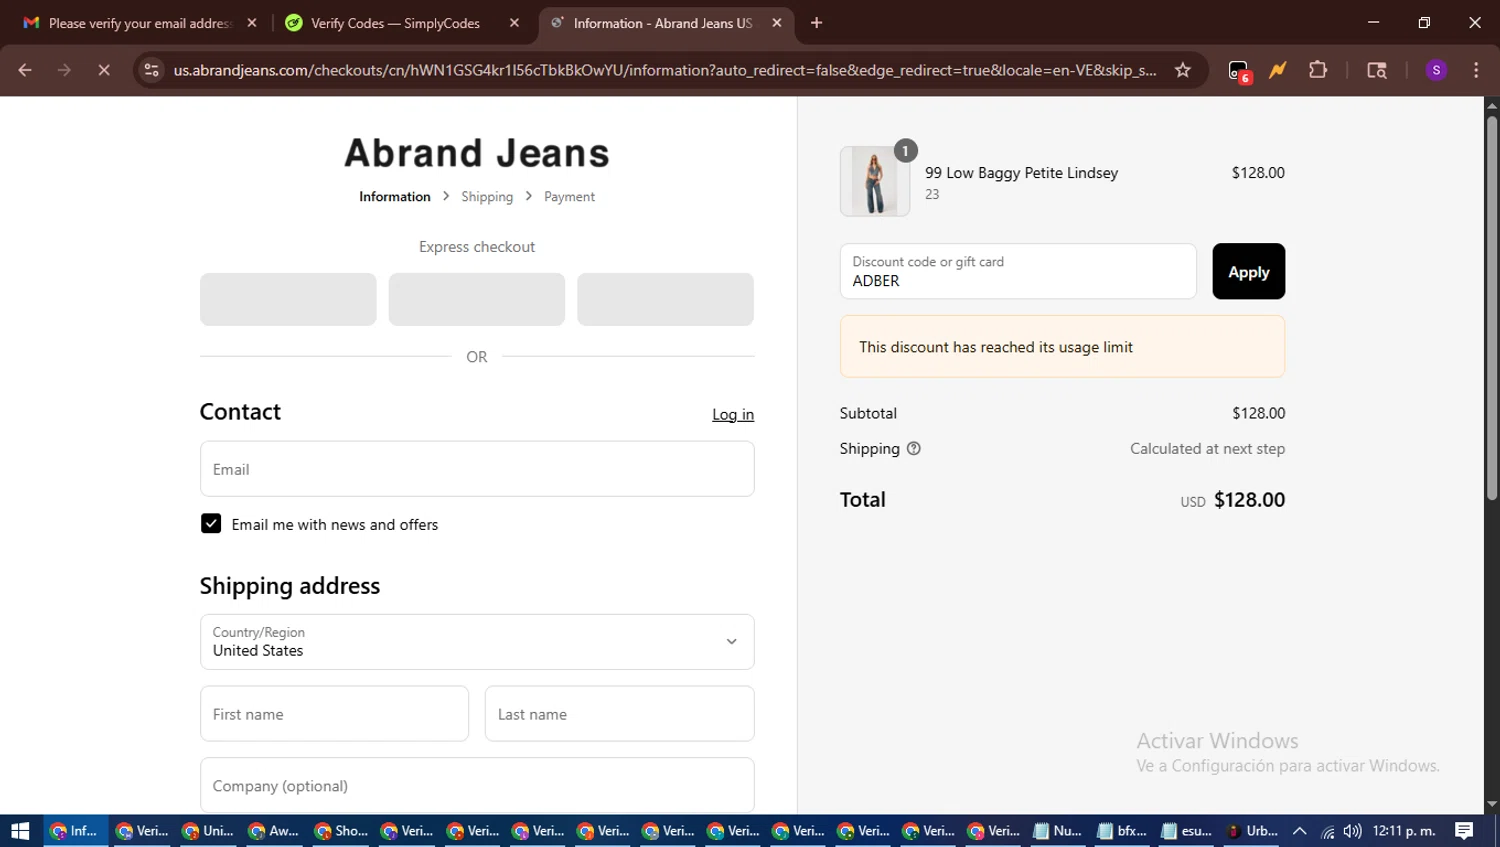Open the Uni... Chrome taskbar window
The image size is (1500, 847).
207,831
